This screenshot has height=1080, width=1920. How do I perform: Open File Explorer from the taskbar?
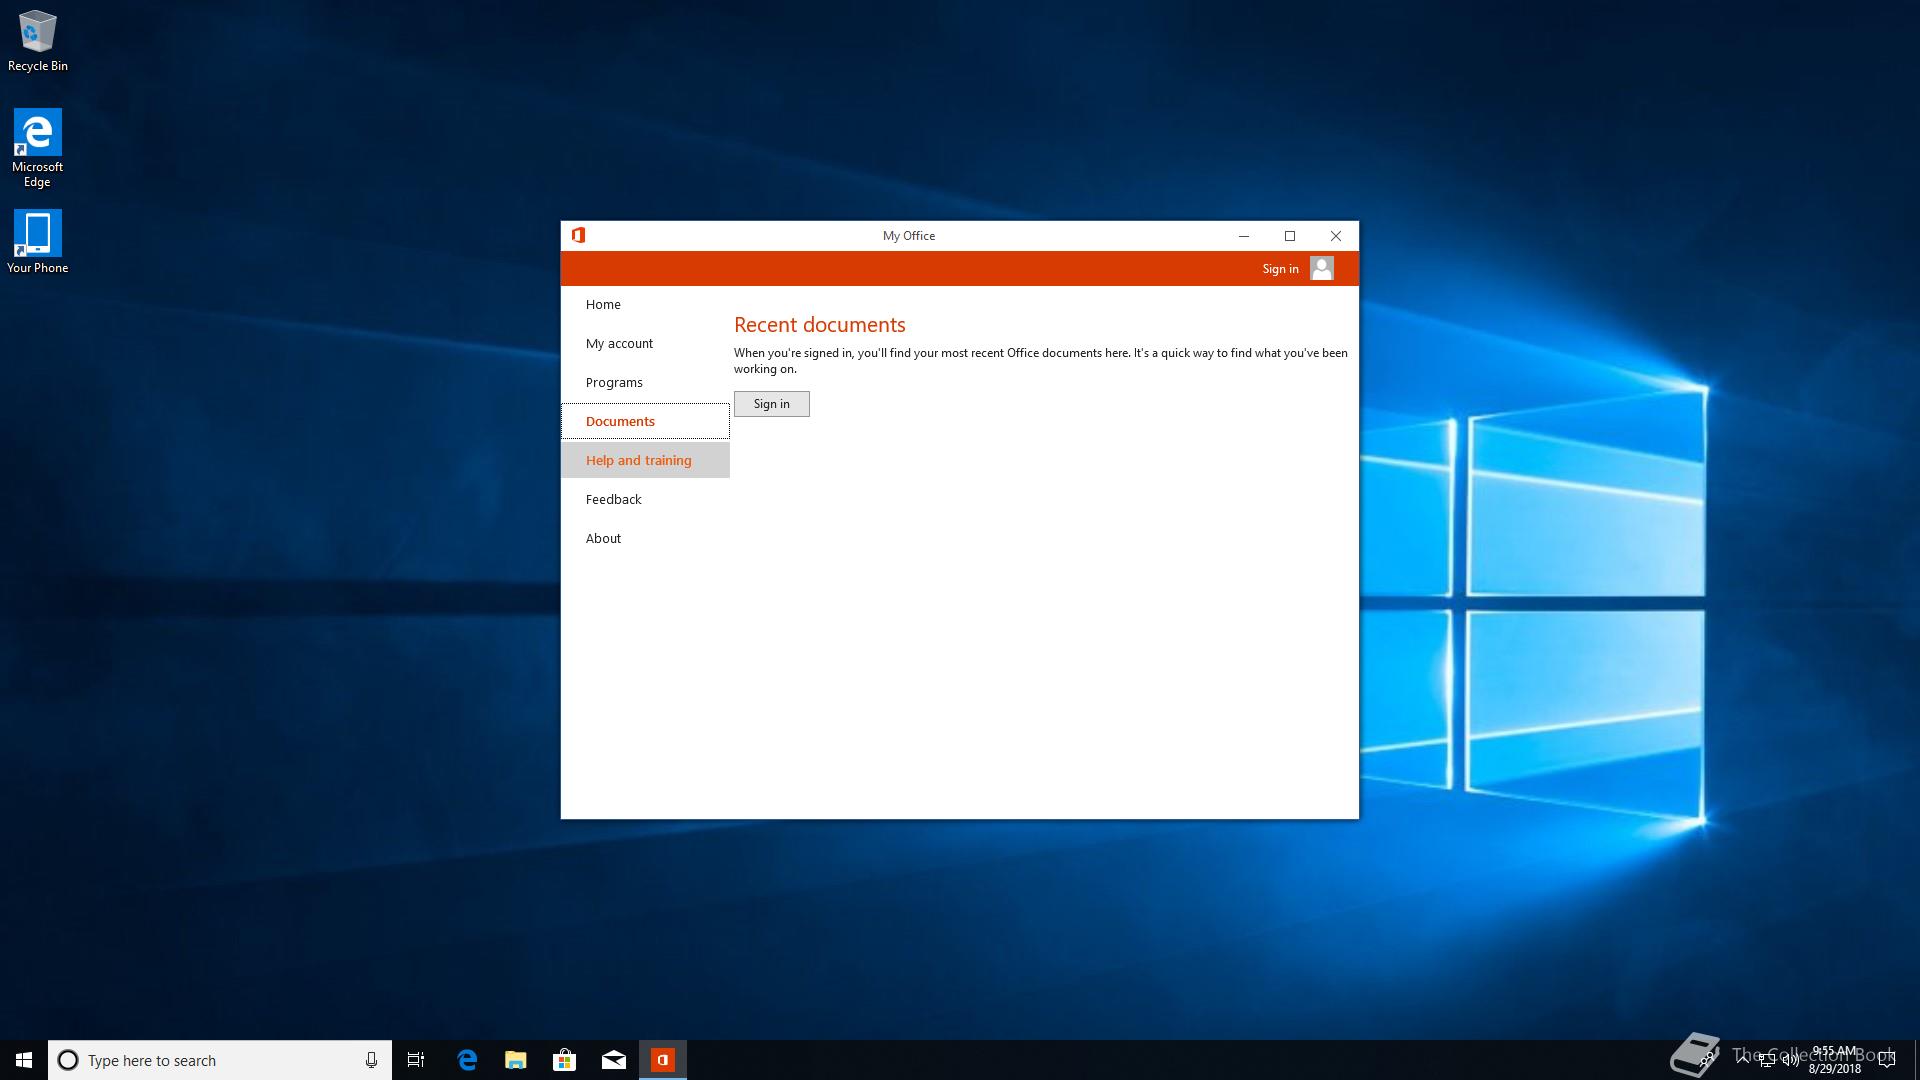coord(515,1060)
